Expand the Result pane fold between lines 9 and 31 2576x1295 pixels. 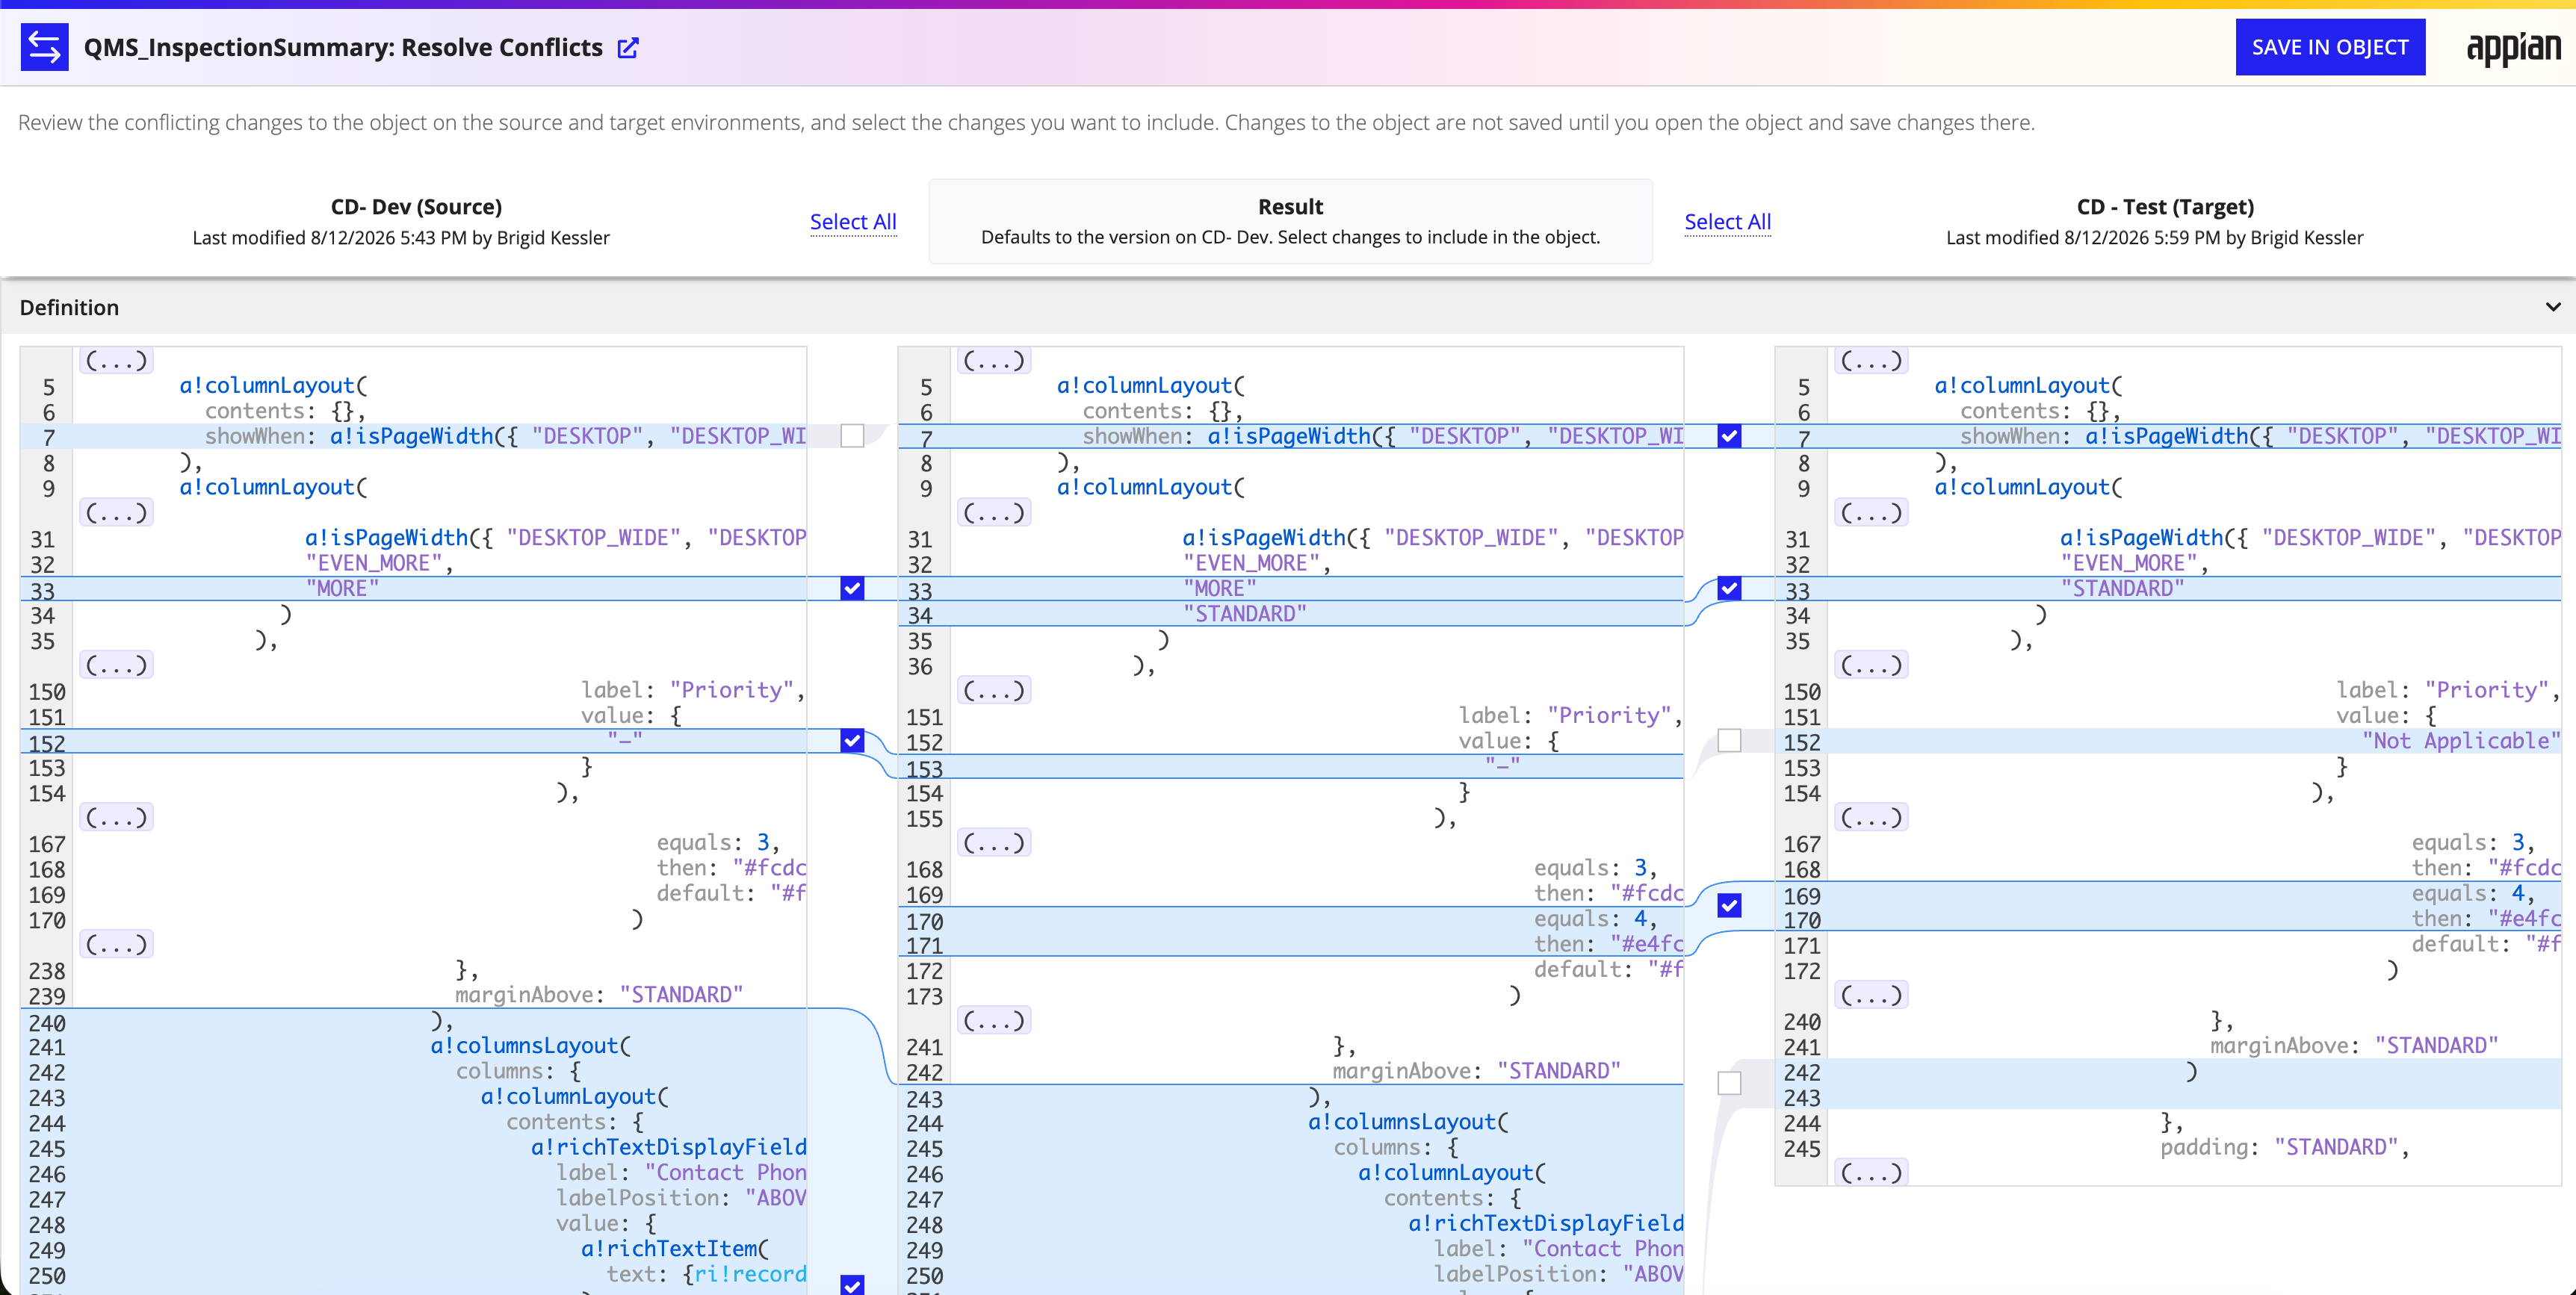tap(994, 513)
